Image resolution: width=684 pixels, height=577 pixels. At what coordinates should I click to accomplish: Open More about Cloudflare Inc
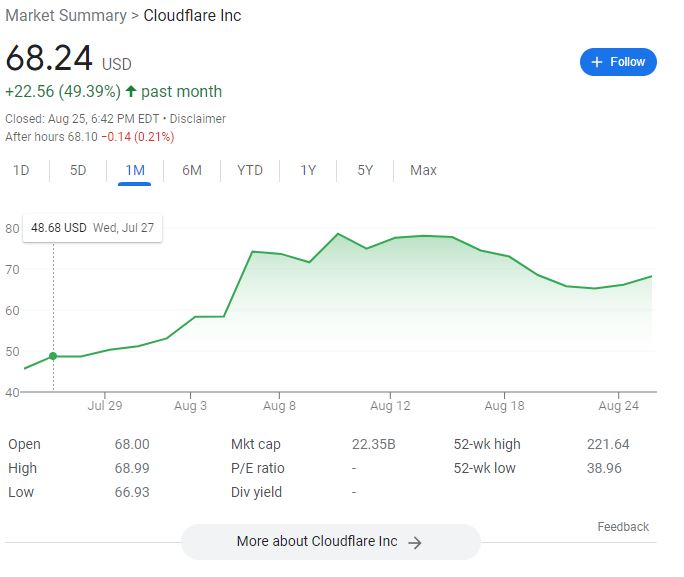point(331,542)
